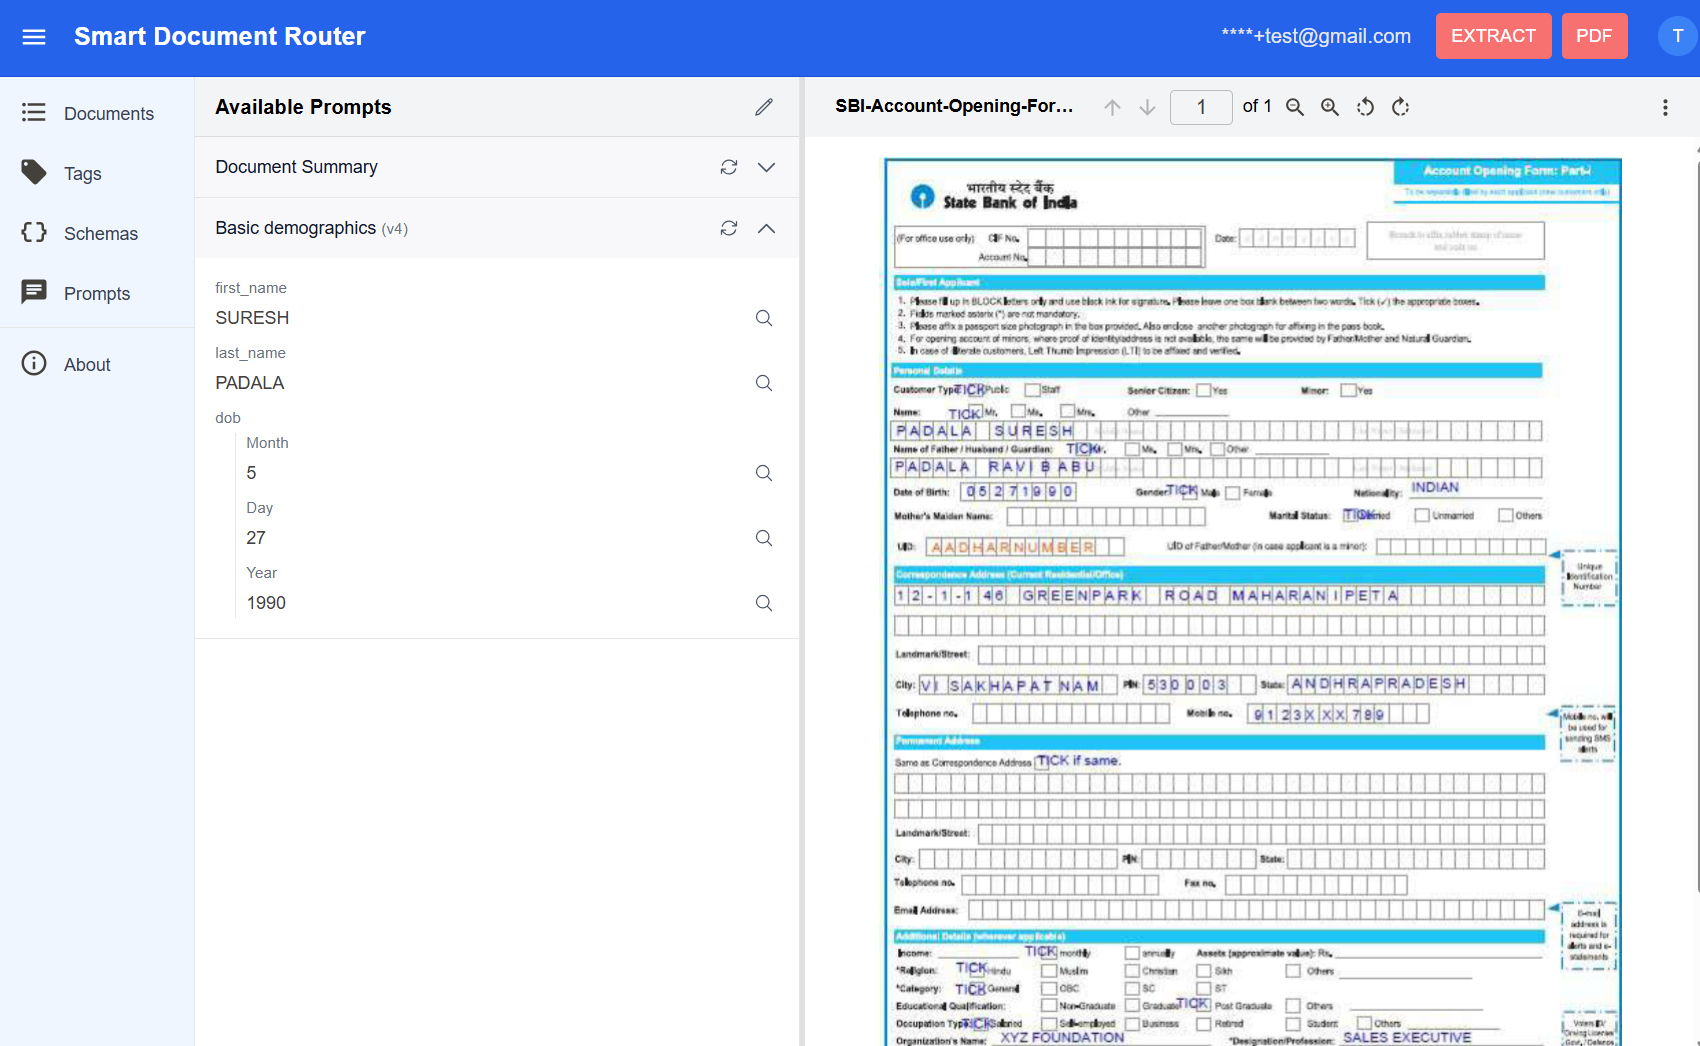Click the Non-Graduate checkbox in form
The height and width of the screenshot is (1046, 1700).
1049,1006
